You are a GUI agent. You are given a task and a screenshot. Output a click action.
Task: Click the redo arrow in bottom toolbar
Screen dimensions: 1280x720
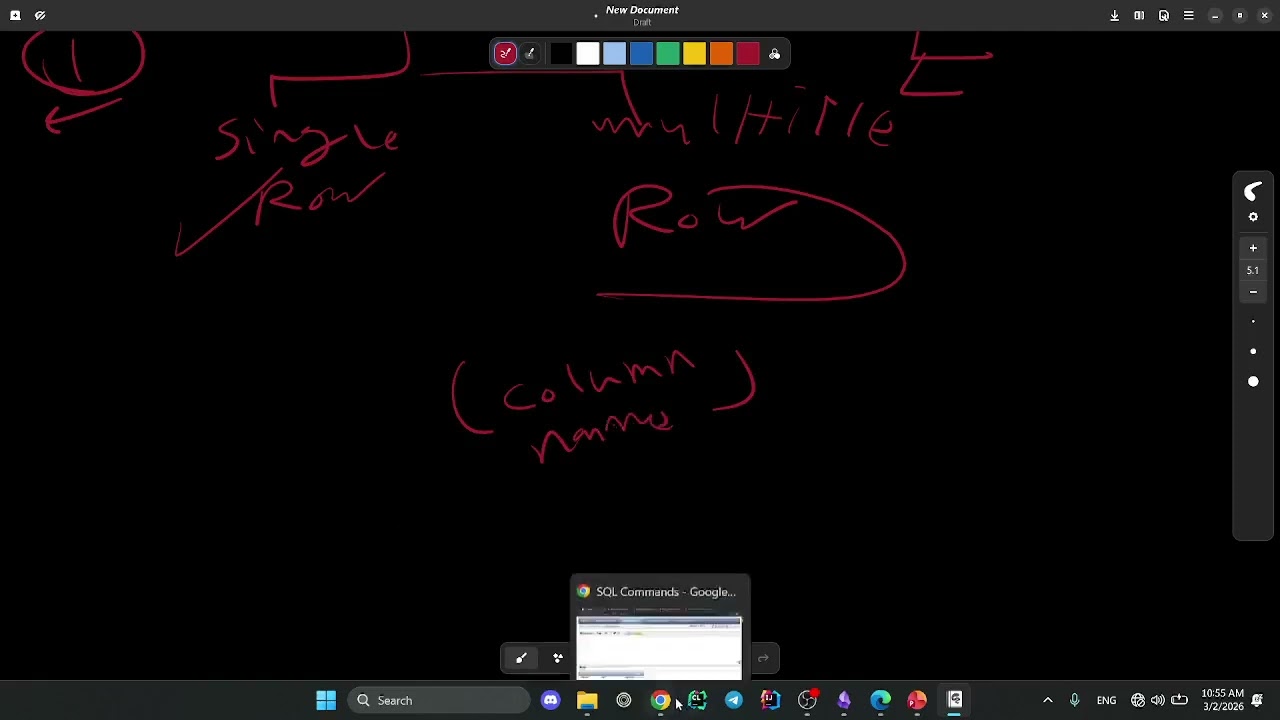763,658
